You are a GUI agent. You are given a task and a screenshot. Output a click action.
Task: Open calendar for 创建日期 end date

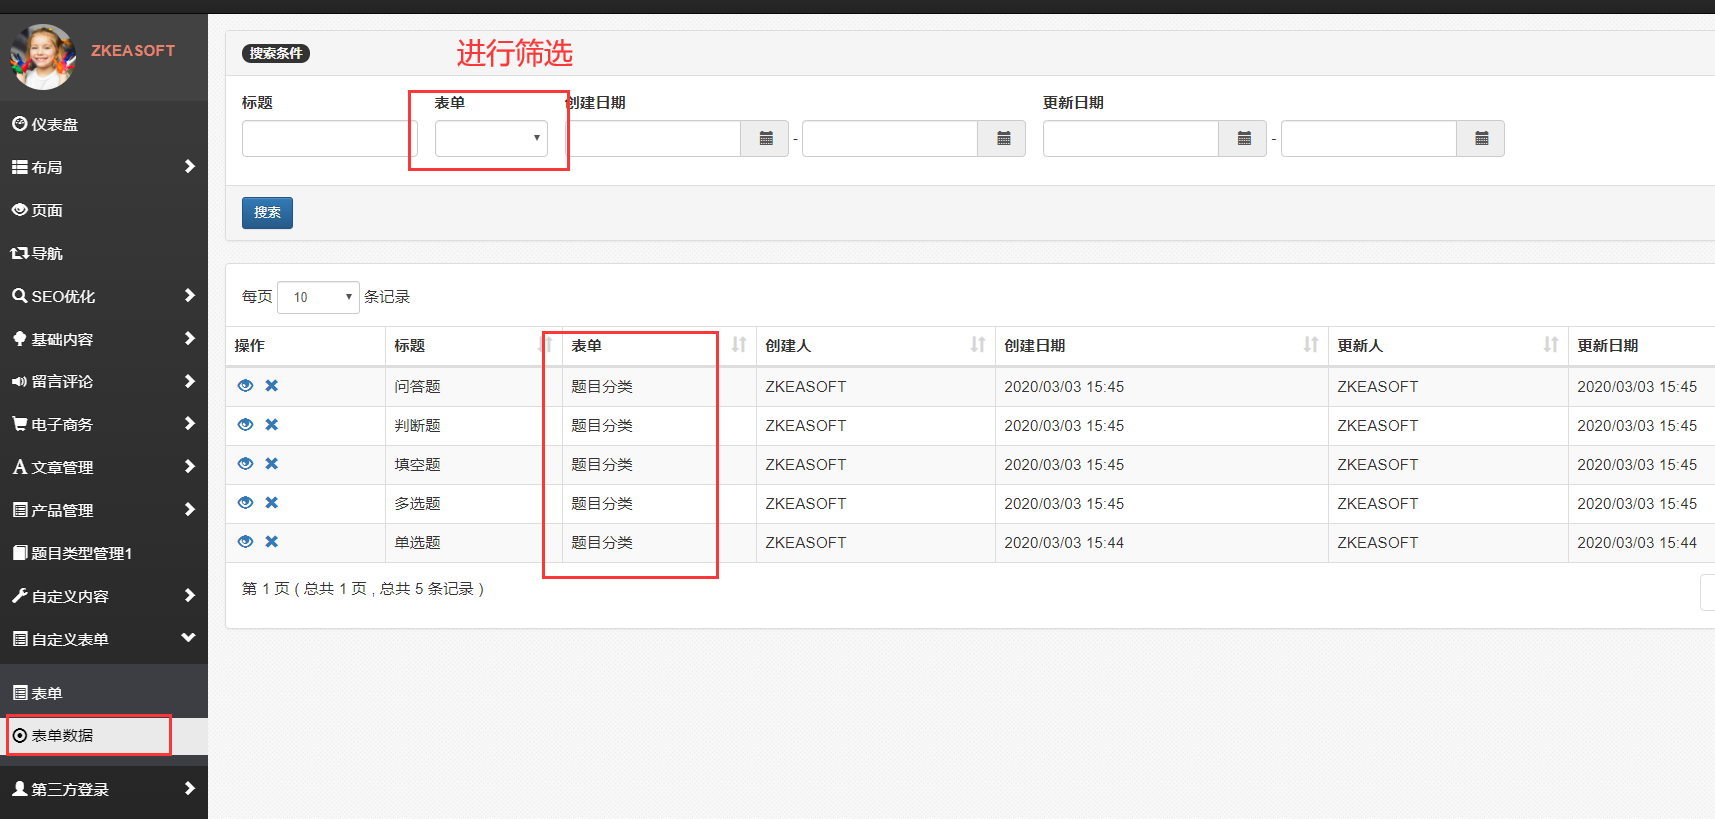(1002, 139)
